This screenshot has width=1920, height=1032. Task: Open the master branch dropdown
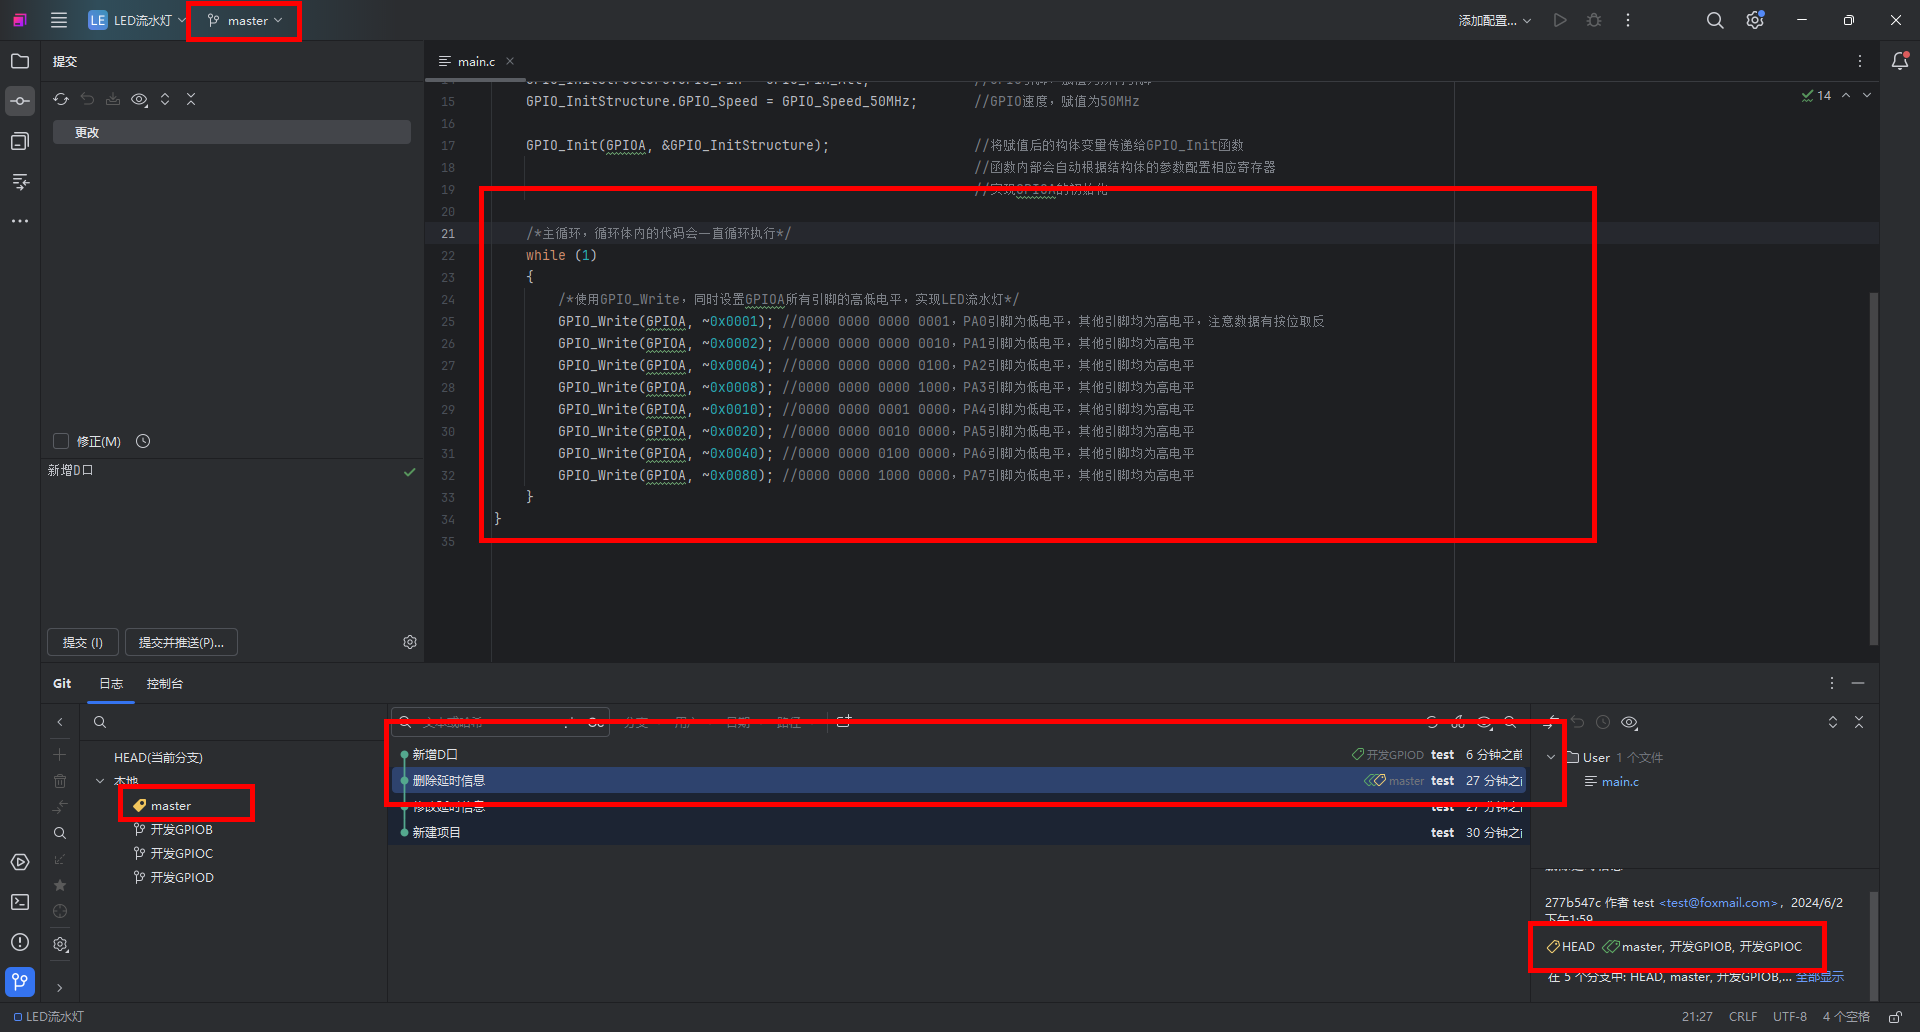pyautogui.click(x=245, y=20)
